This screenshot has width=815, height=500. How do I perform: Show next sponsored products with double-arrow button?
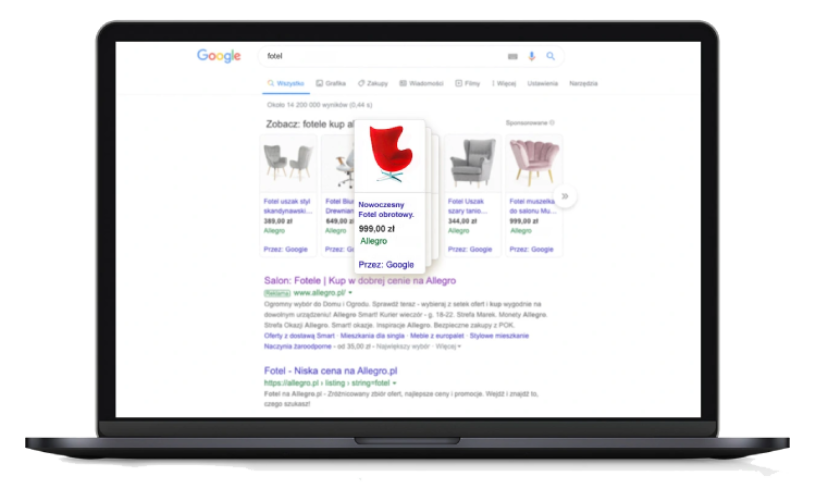click(565, 196)
